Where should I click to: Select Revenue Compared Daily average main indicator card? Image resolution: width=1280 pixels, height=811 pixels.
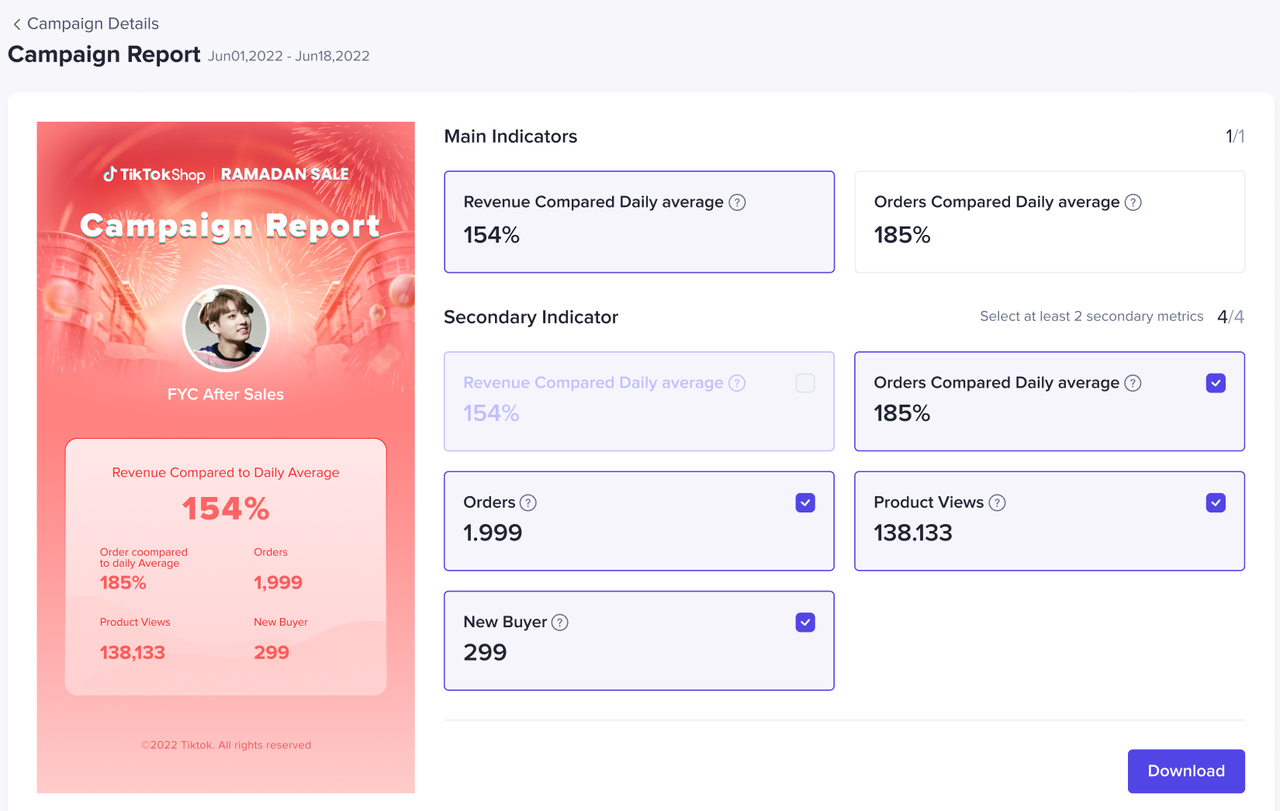[x=639, y=222]
